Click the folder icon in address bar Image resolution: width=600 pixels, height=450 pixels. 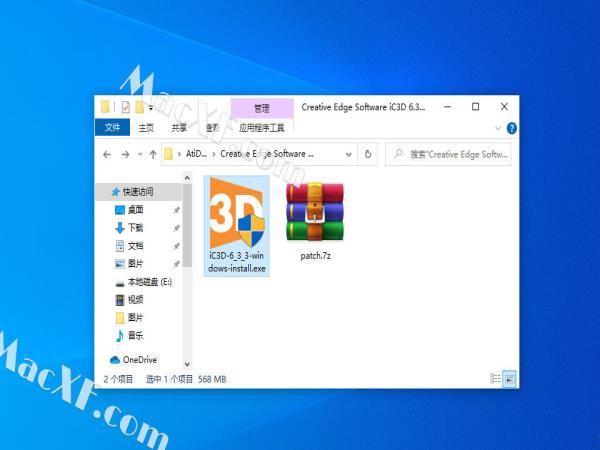point(168,154)
